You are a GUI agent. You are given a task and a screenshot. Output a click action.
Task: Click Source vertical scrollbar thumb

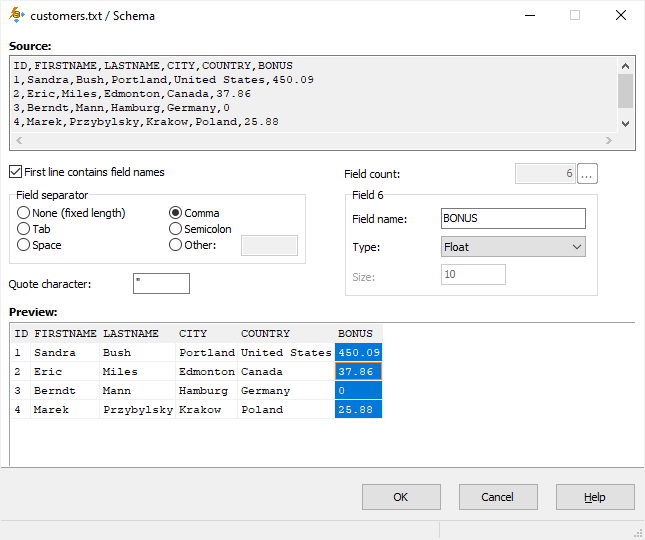(x=625, y=91)
